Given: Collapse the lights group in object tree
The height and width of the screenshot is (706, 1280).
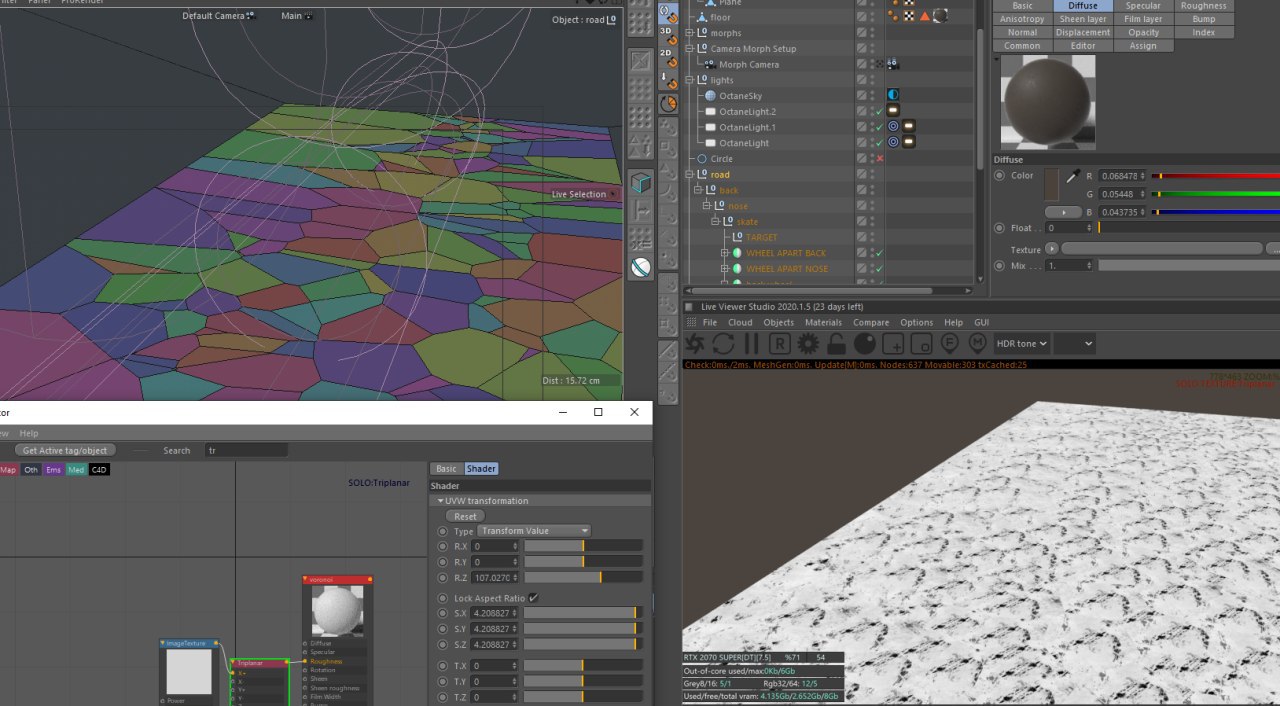Looking at the screenshot, I should point(689,80).
